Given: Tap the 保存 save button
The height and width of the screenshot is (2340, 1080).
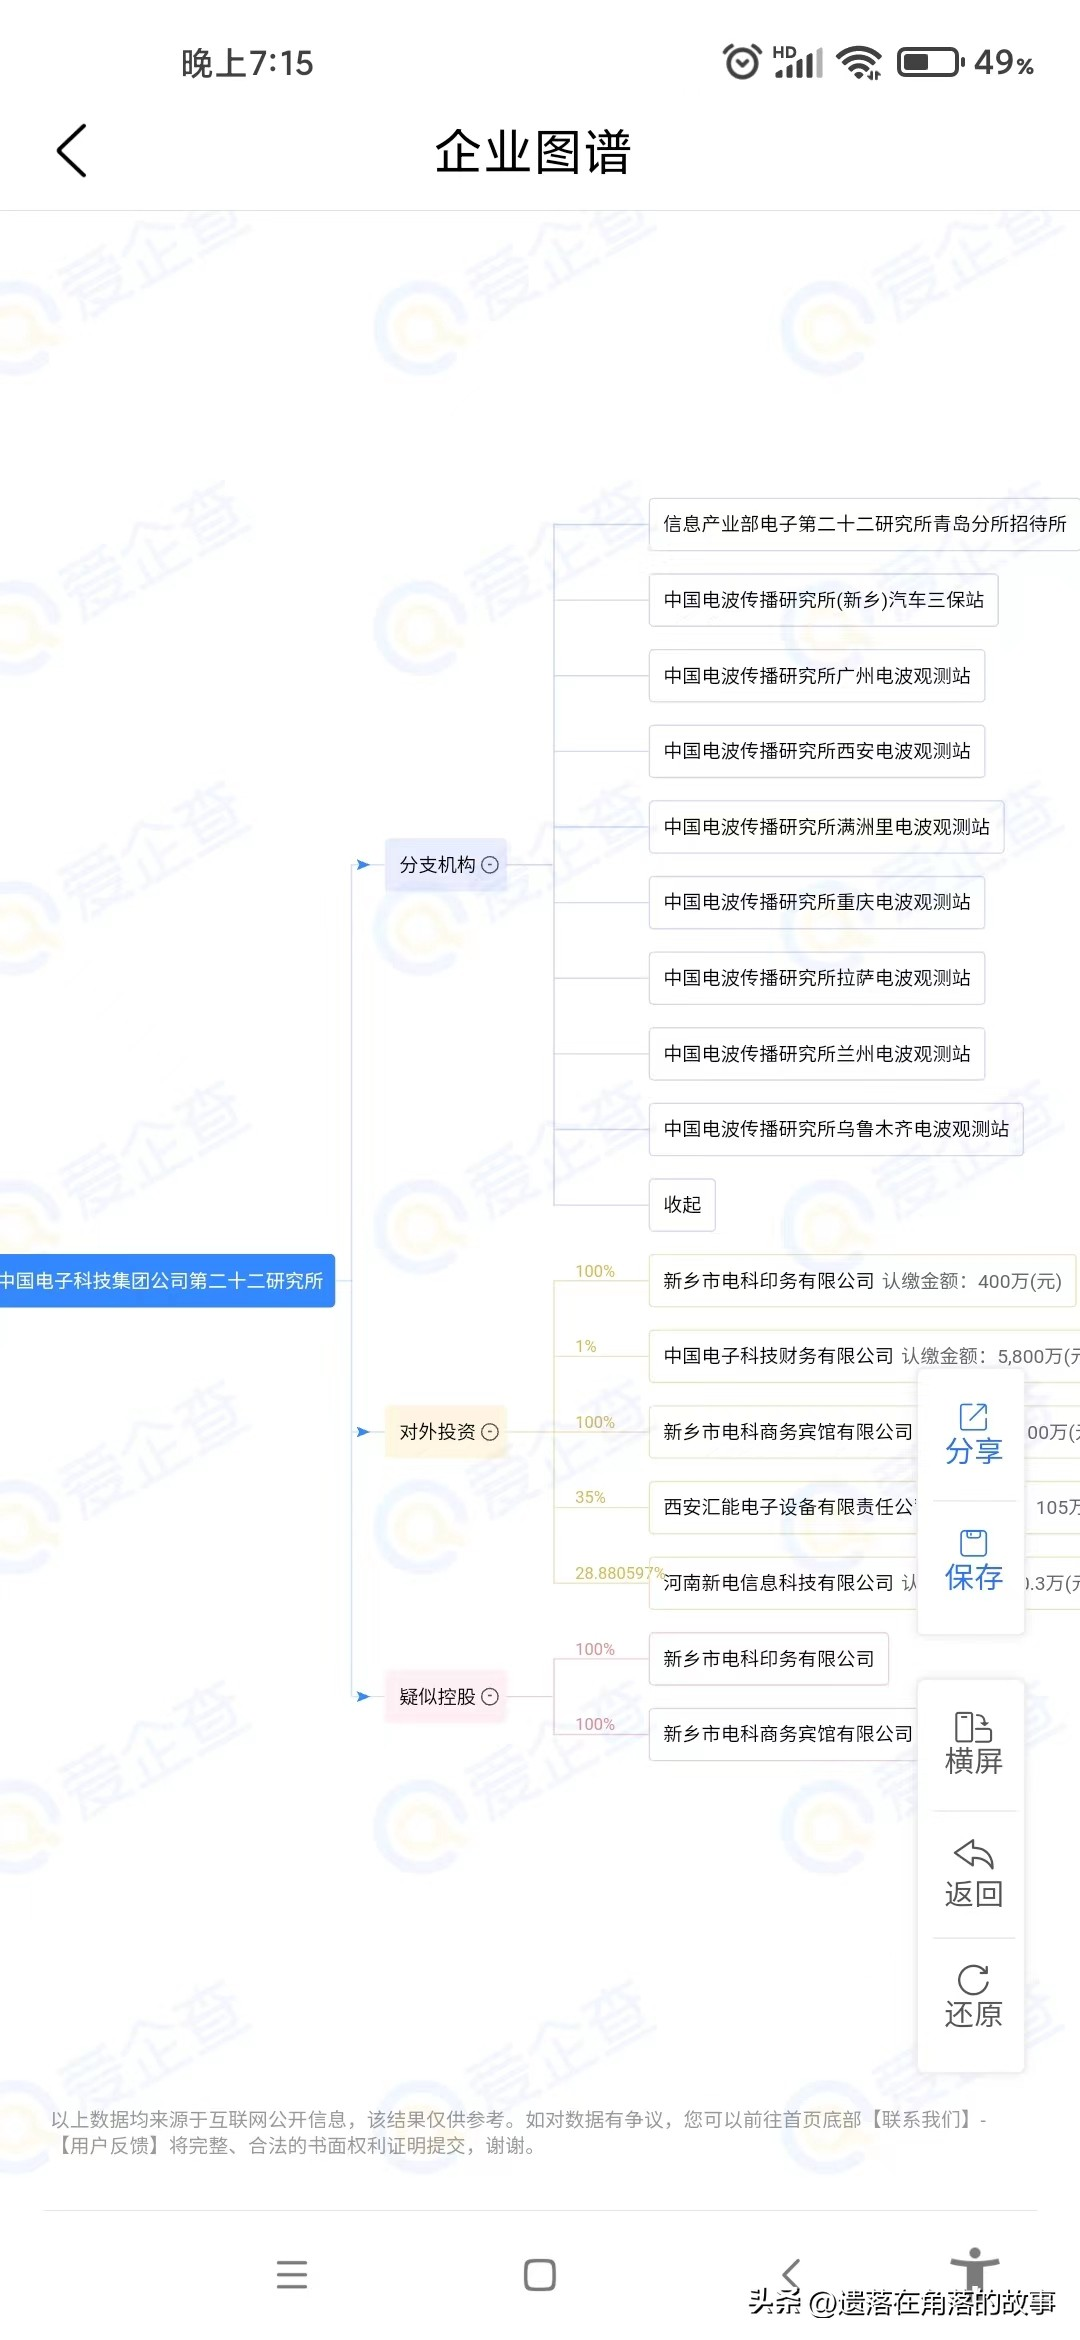Looking at the screenshot, I should pyautogui.click(x=972, y=1560).
